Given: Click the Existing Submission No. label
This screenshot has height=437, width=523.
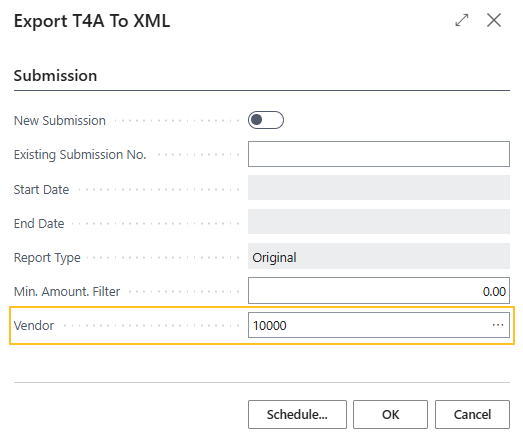Looking at the screenshot, I should 80,154.
